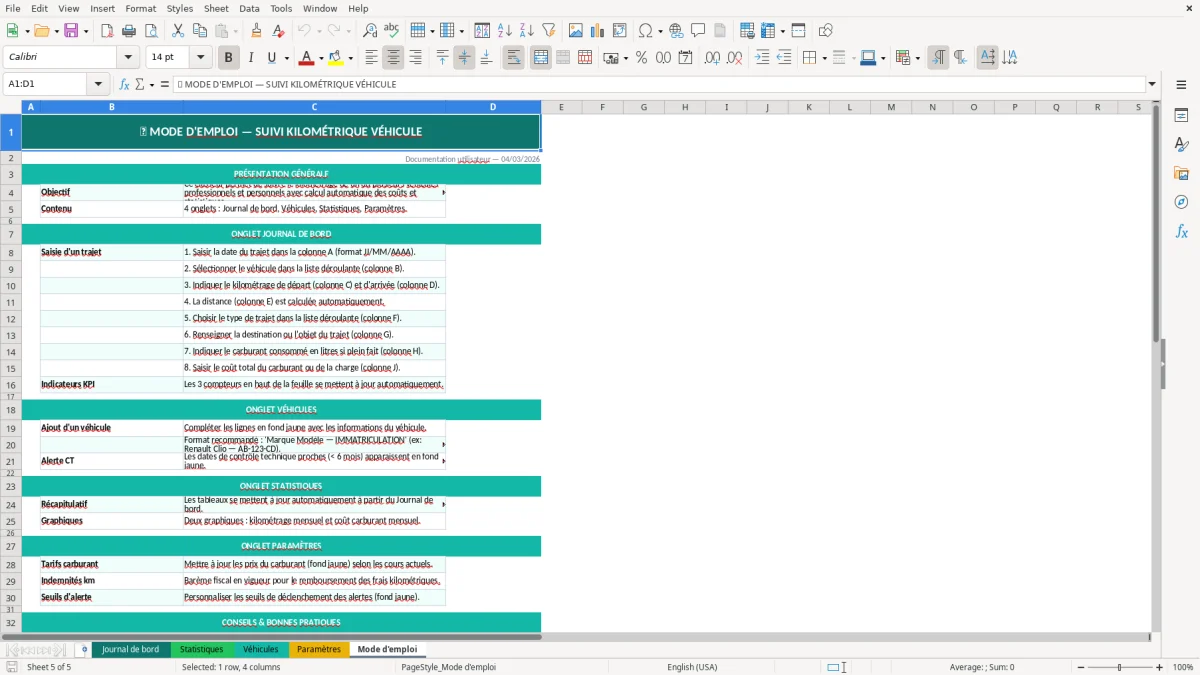The width and height of the screenshot is (1200, 675).
Task: Click zoom in plus button
Action: 1159,667
